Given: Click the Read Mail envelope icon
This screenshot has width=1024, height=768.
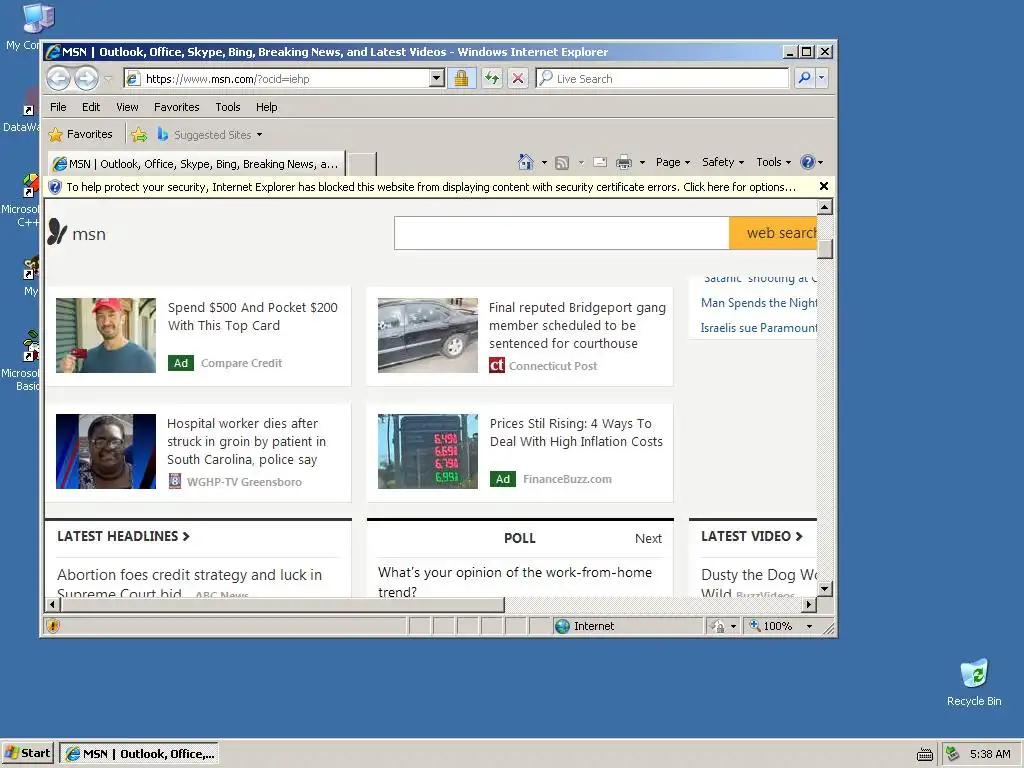Looking at the screenshot, I should point(600,162).
